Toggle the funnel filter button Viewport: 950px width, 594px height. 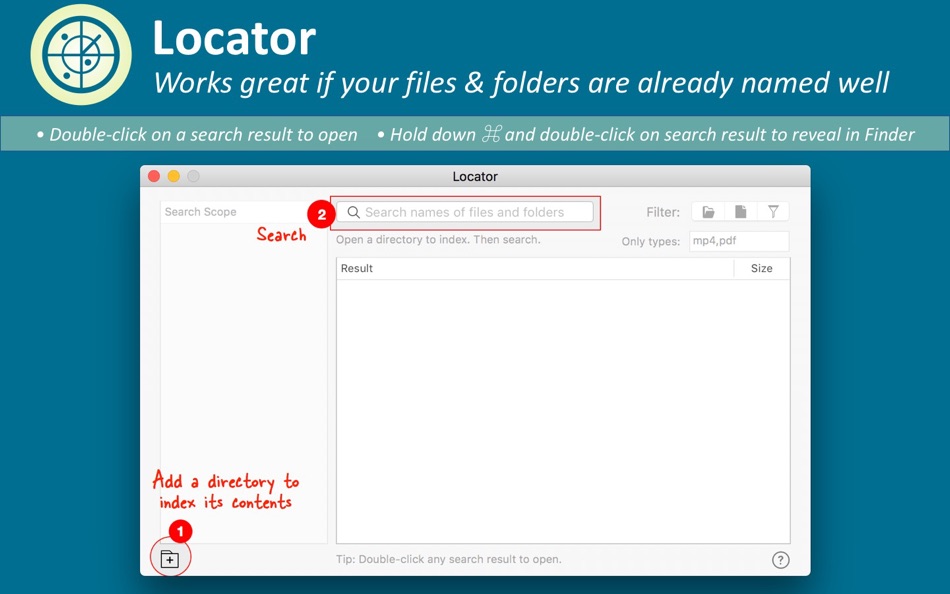coord(773,212)
